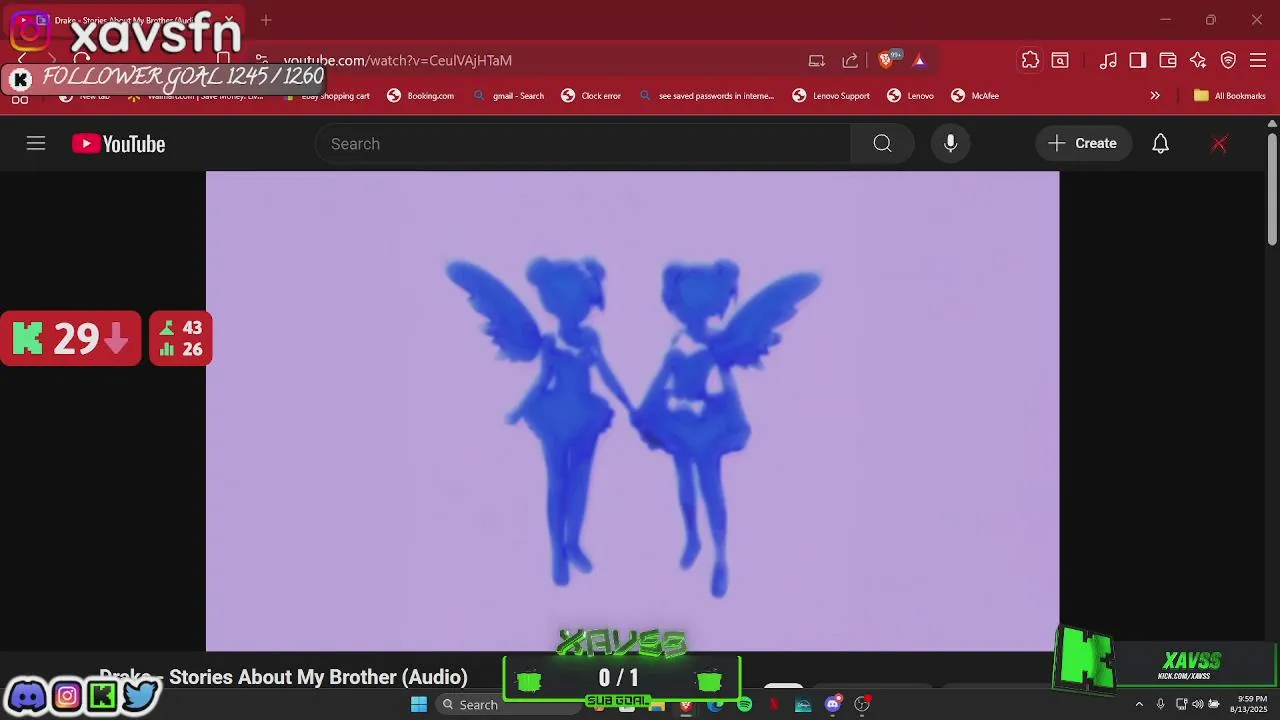Toggle the Brave Shields lion icon
This screenshot has height=720, width=1280.
pos(885,60)
